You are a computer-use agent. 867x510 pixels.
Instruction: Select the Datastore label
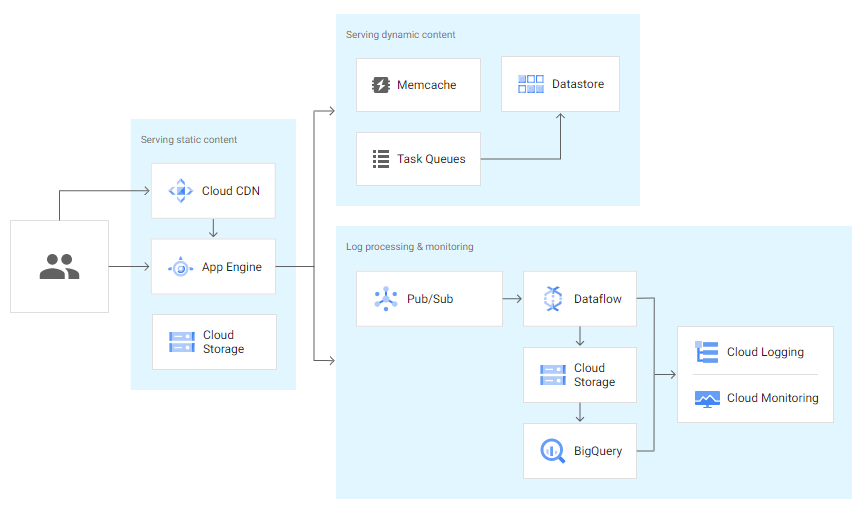578,84
